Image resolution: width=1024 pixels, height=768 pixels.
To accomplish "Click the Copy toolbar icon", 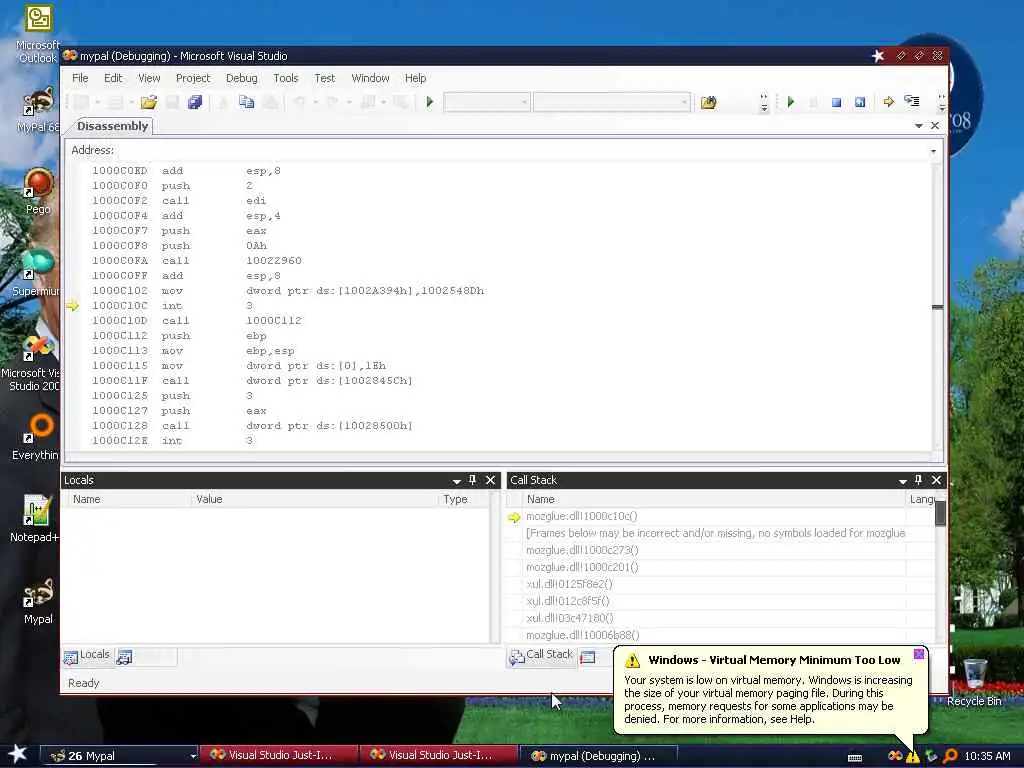I will point(246,102).
